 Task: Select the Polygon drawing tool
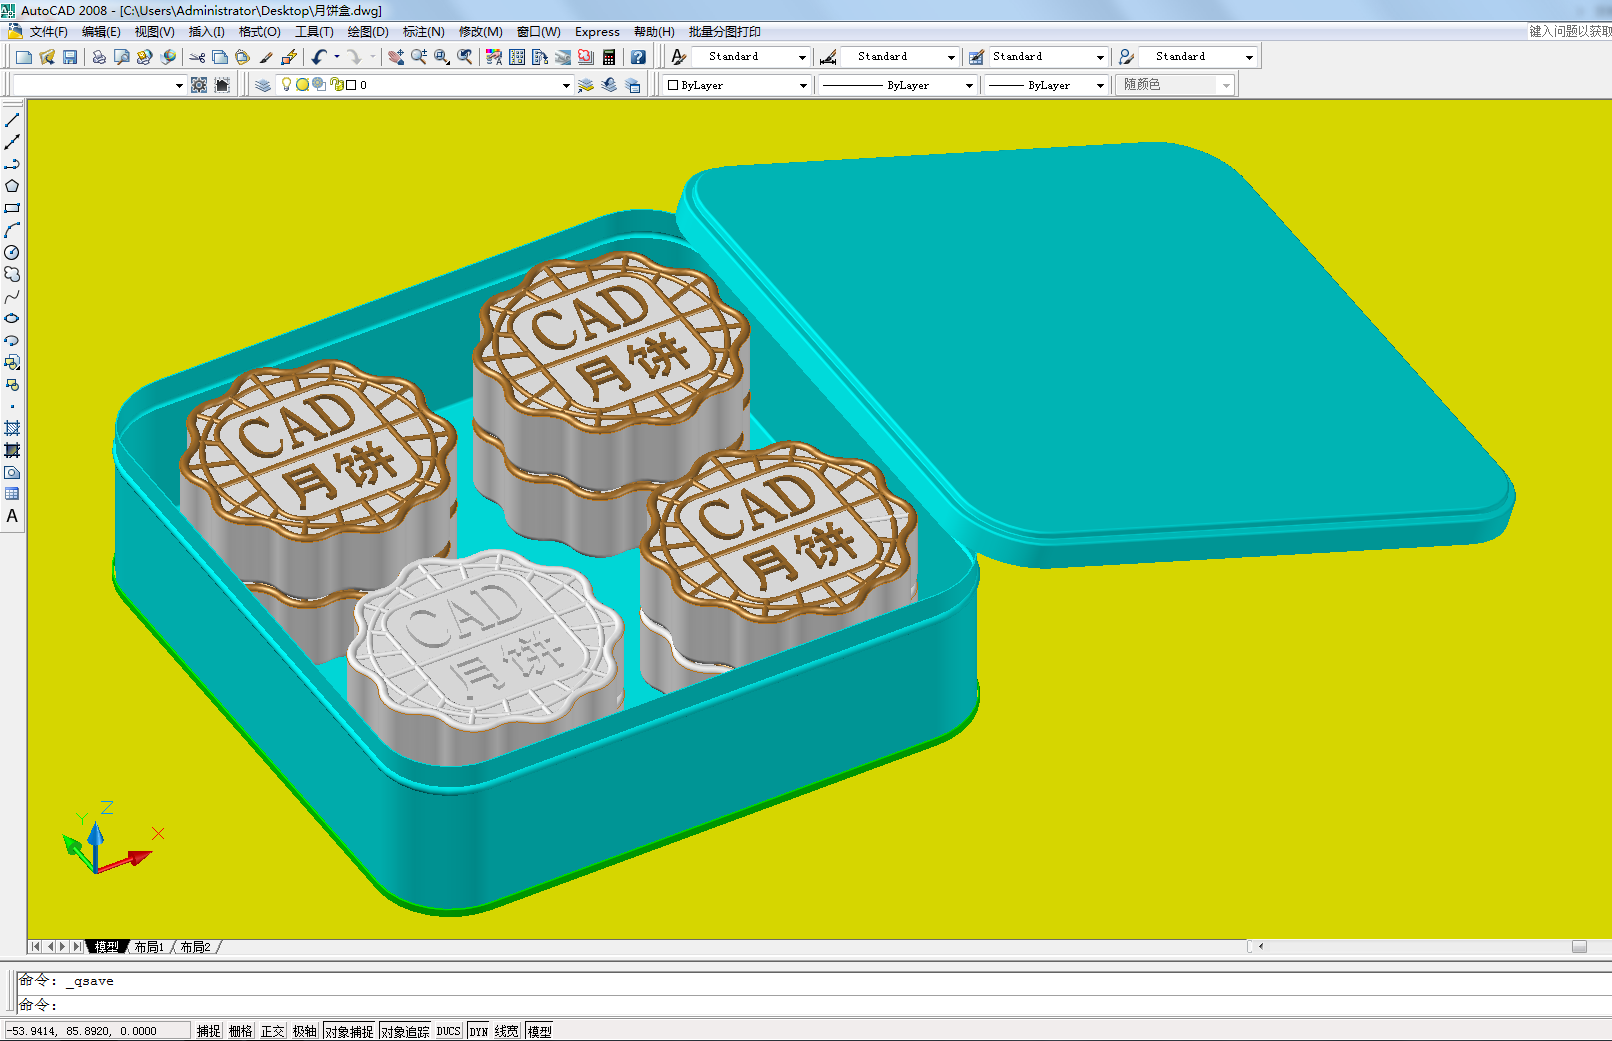(12, 186)
